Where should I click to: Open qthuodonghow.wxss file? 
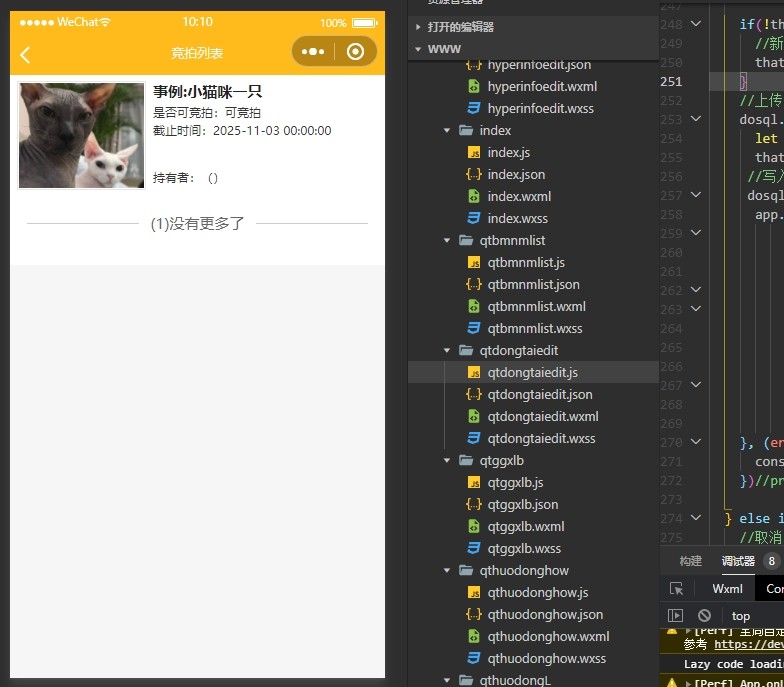pos(547,658)
